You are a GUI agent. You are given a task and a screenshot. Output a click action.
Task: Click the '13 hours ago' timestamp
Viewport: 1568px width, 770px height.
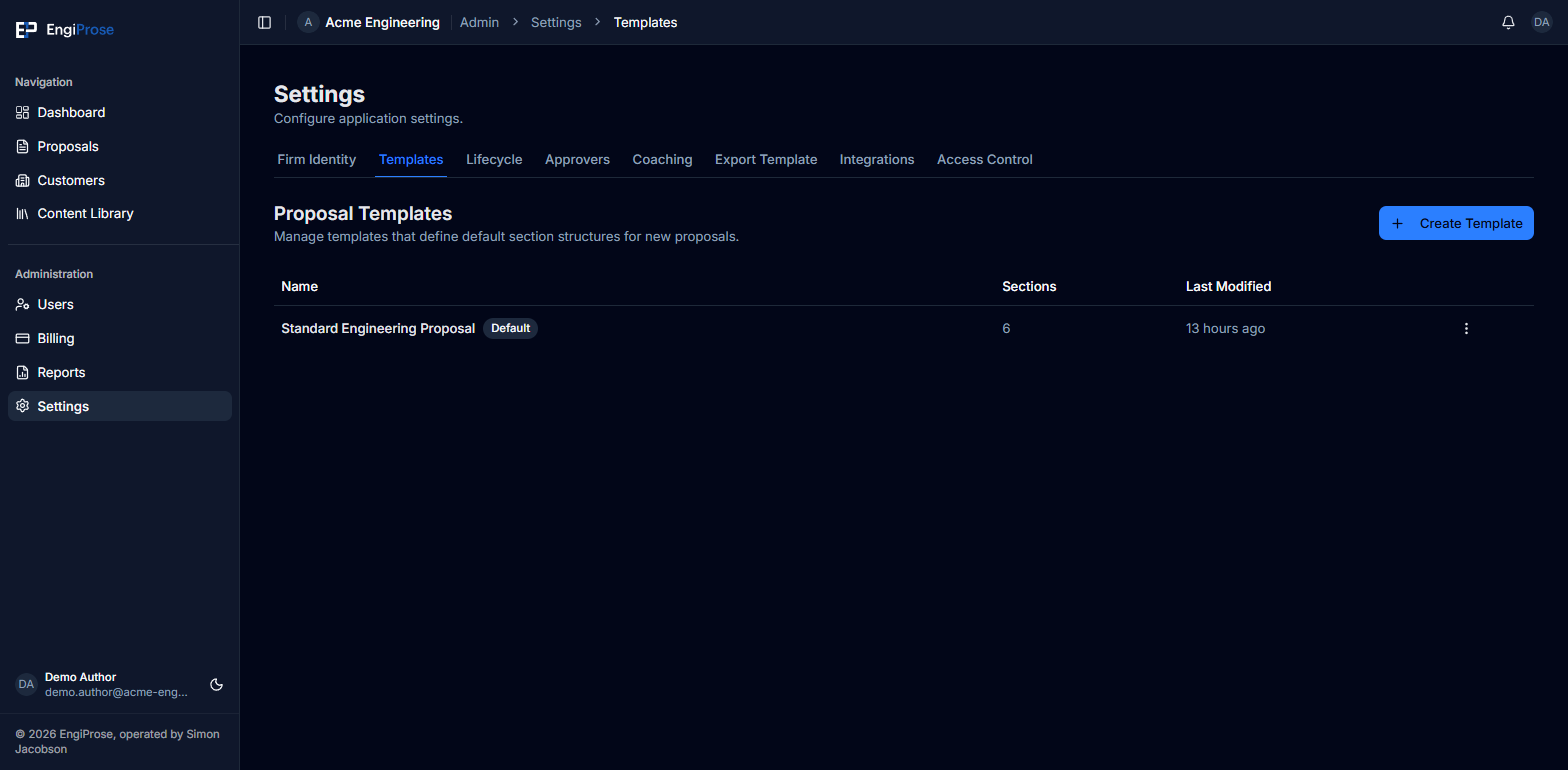[1225, 328]
